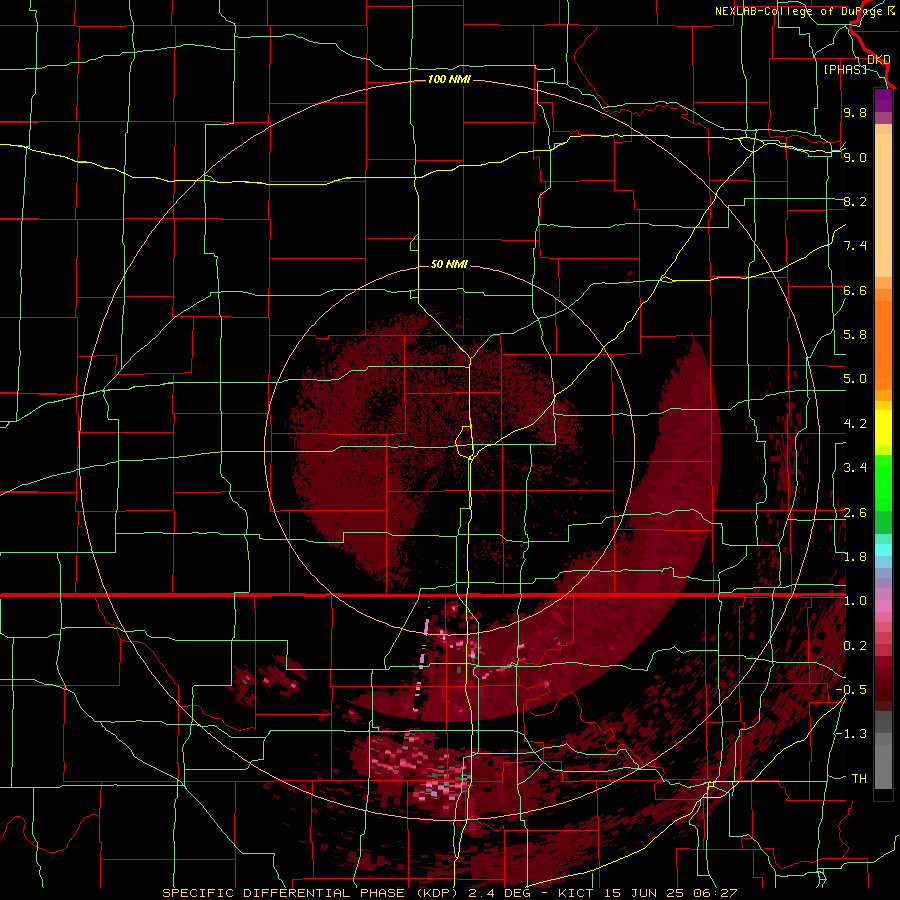Pick the bright green color scale segment

883,484
